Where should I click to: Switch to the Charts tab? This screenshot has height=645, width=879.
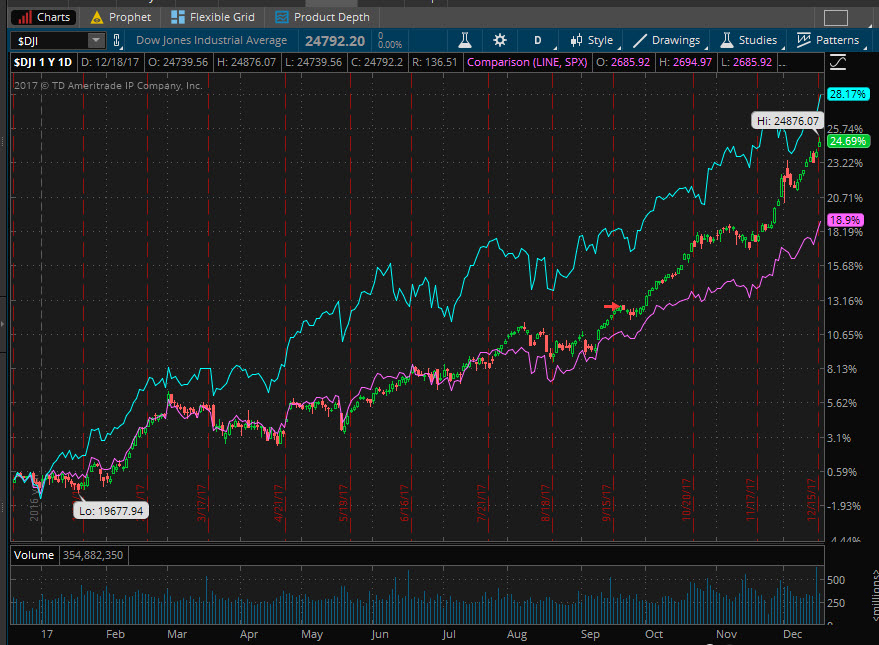tap(44, 17)
